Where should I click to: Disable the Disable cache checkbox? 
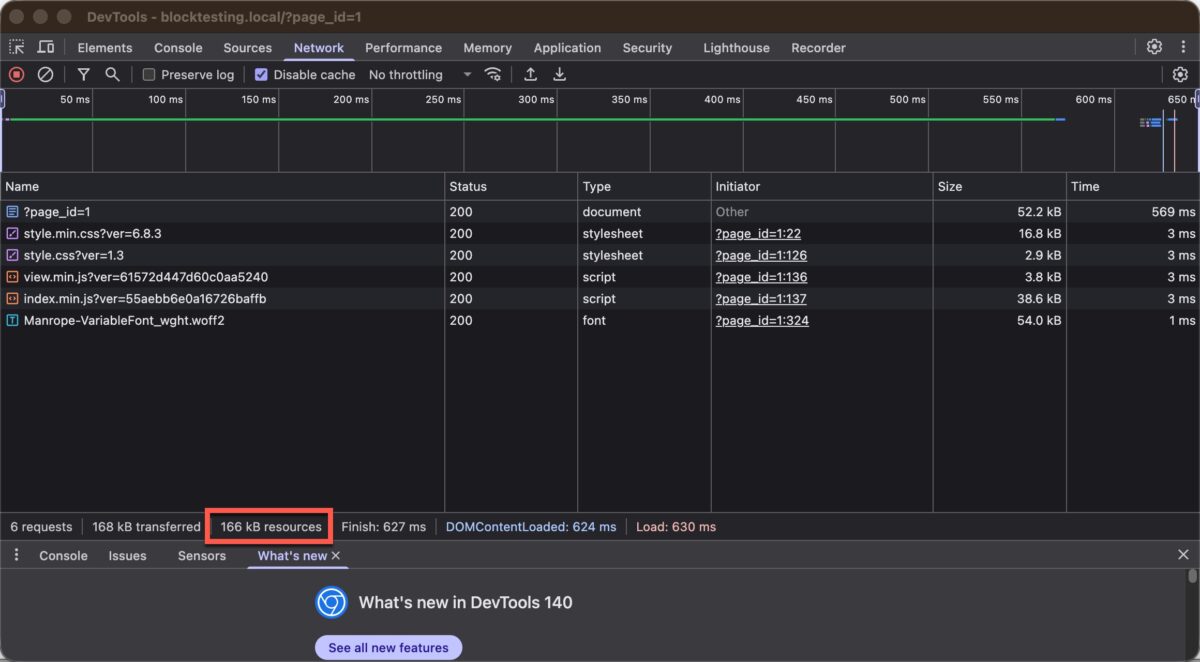pyautogui.click(x=261, y=74)
